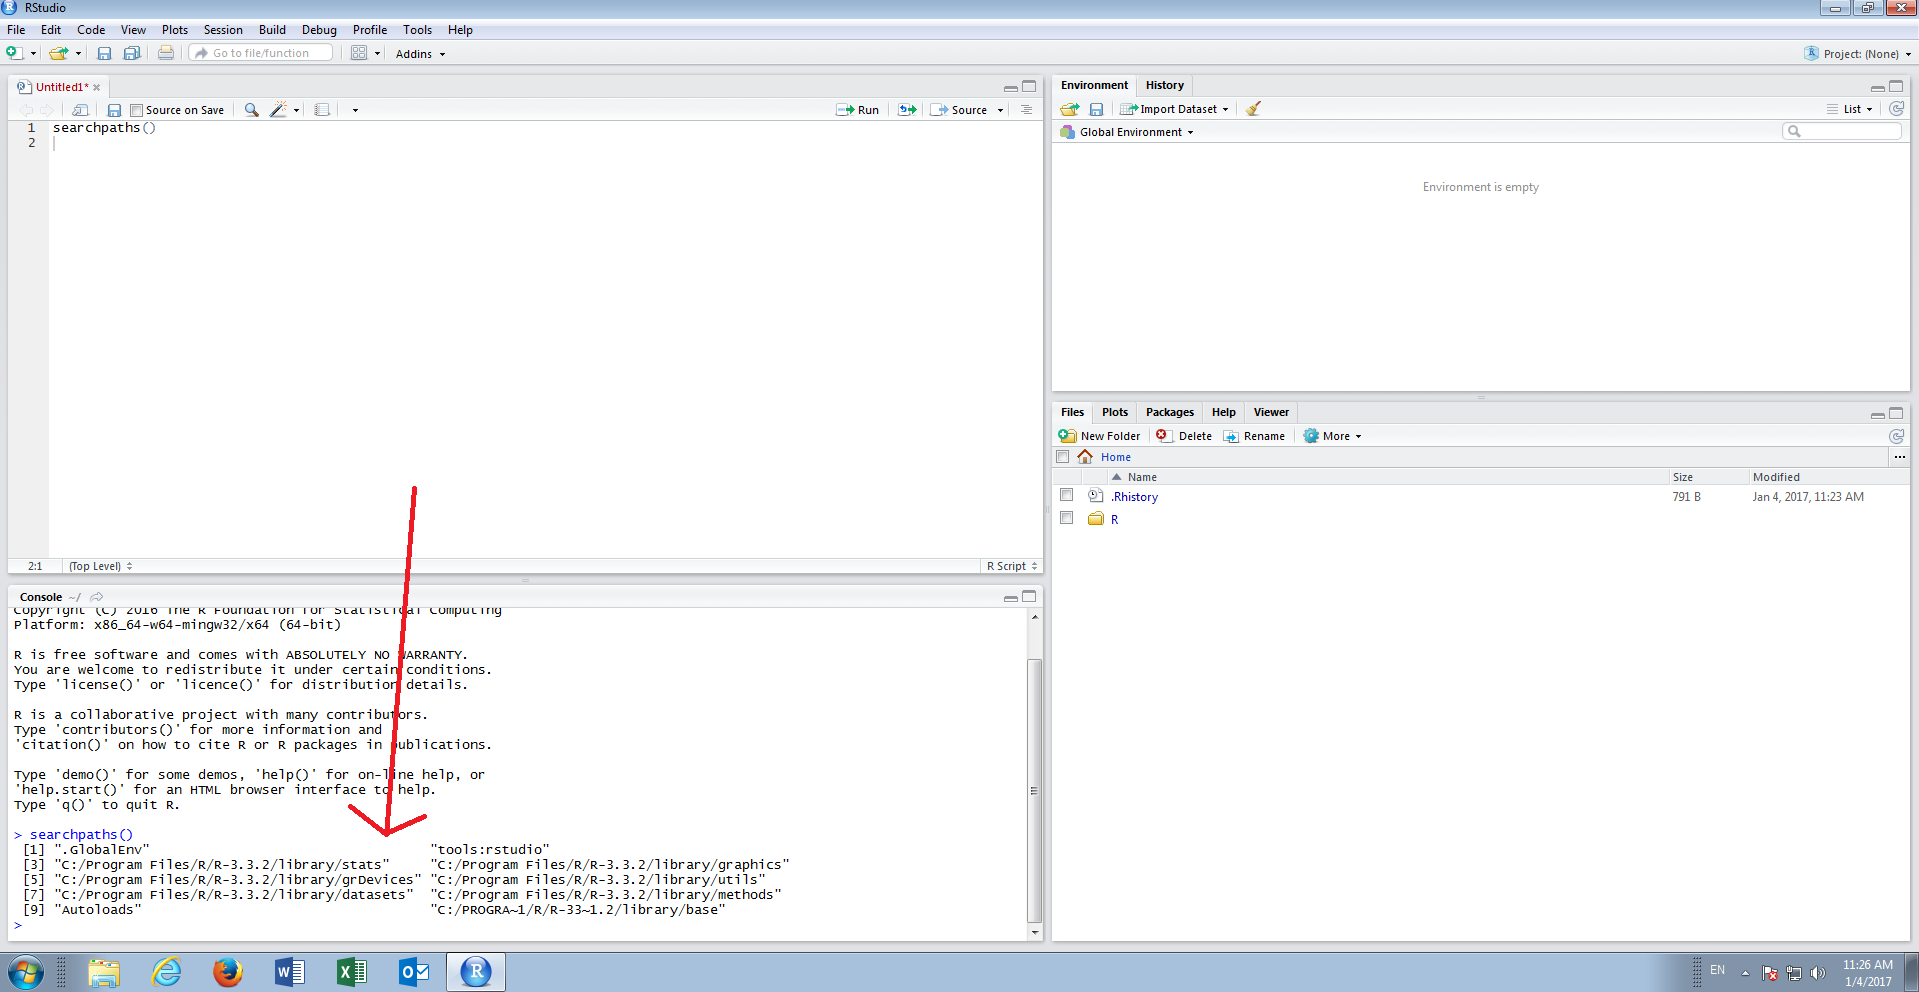Open the More dropdown in Files pane

coord(1332,436)
